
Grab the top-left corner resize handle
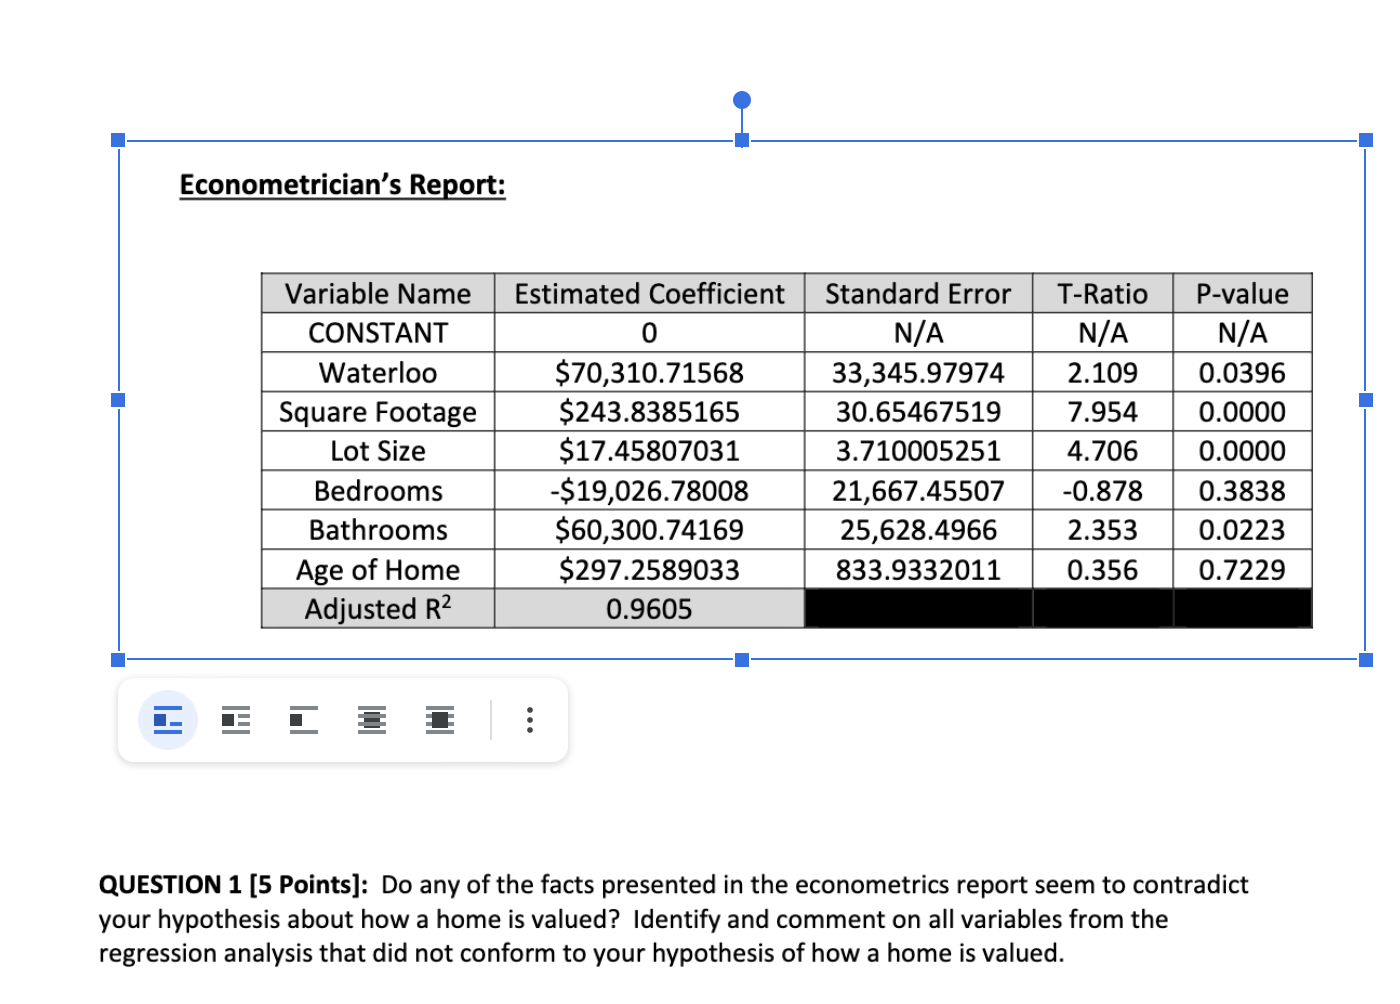[x=118, y=140]
